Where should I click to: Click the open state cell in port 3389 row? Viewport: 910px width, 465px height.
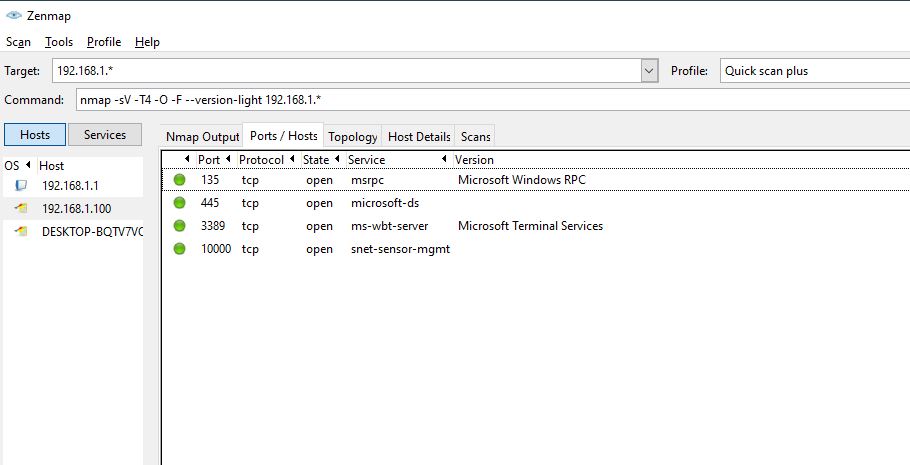pos(319,226)
